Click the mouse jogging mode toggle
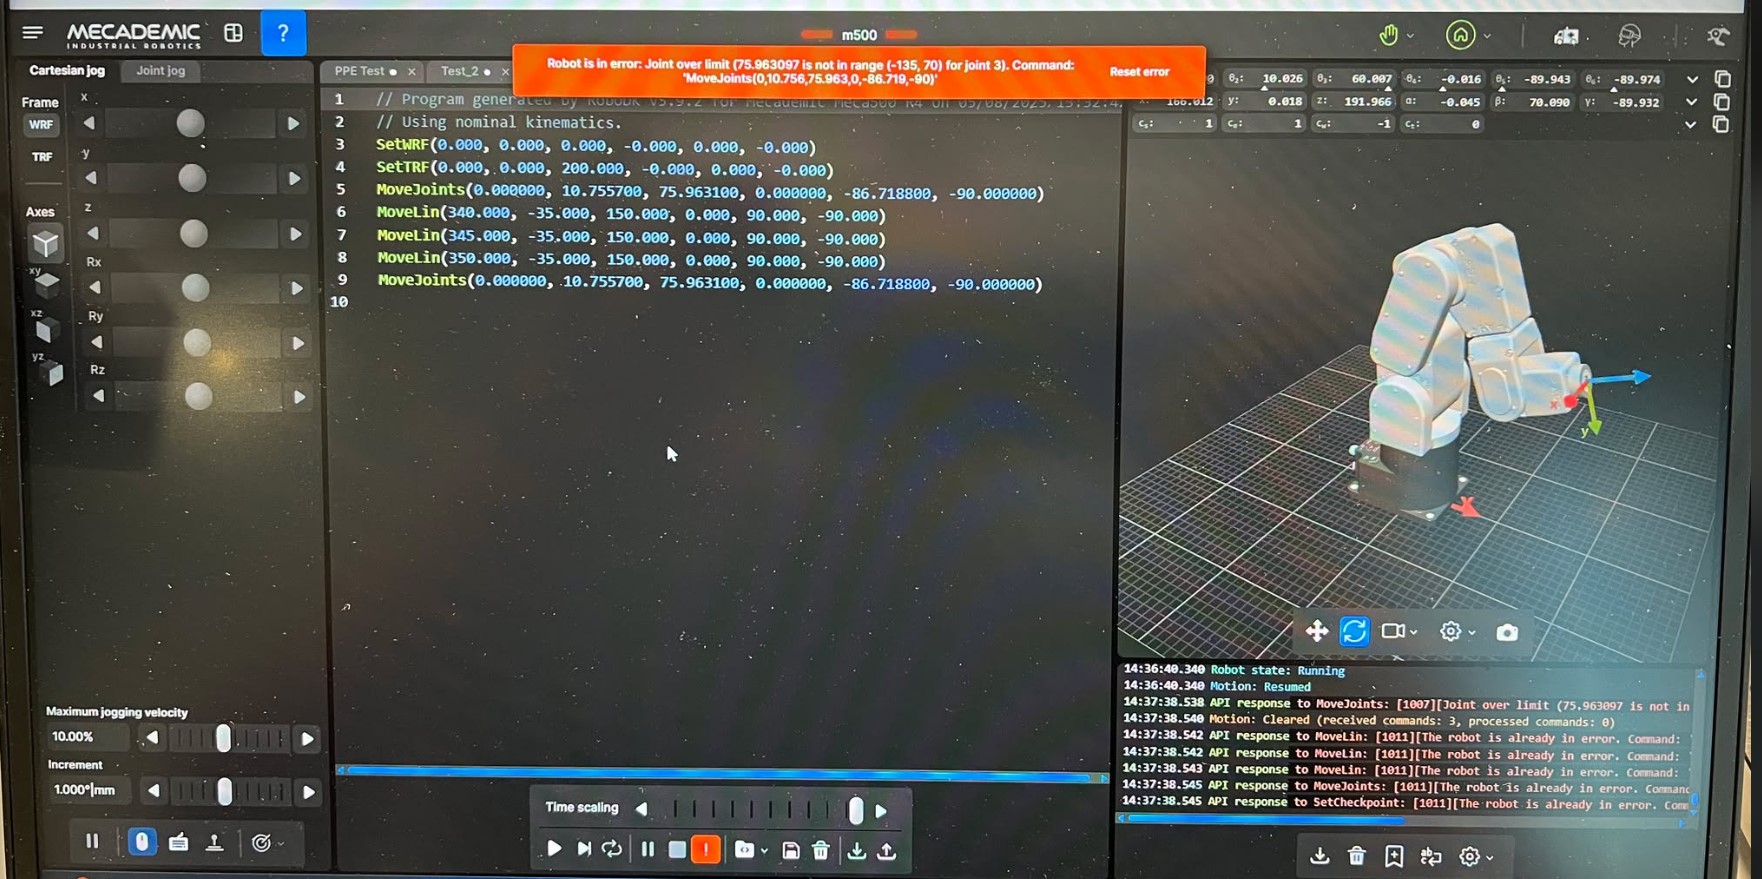1762x879 pixels. pyautogui.click(x=142, y=843)
